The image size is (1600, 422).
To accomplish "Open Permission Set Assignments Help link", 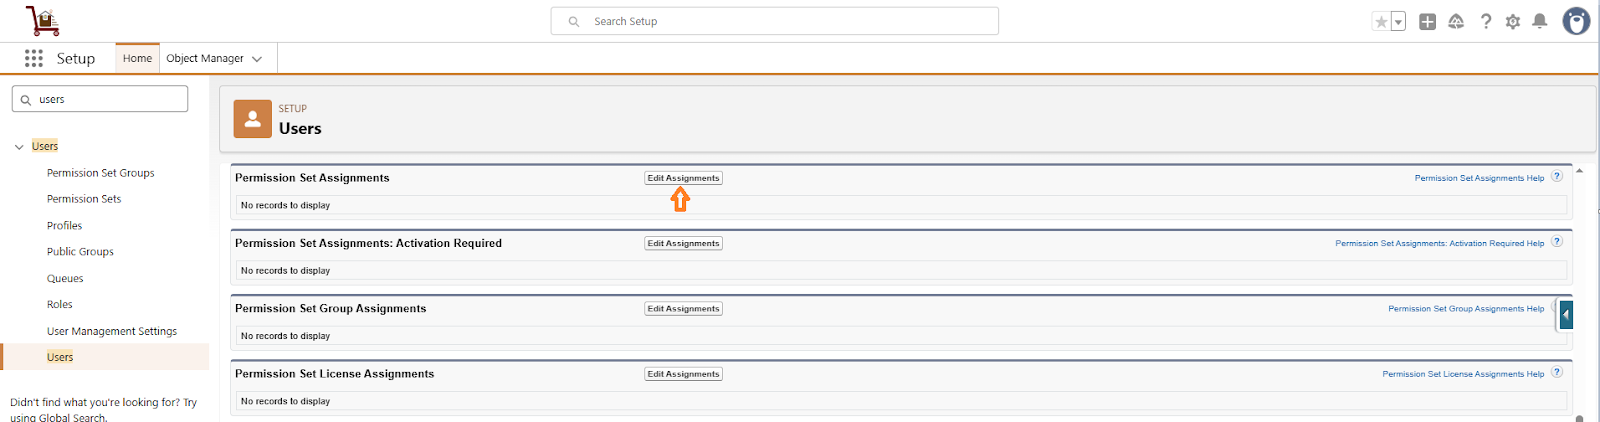I will (x=1479, y=178).
